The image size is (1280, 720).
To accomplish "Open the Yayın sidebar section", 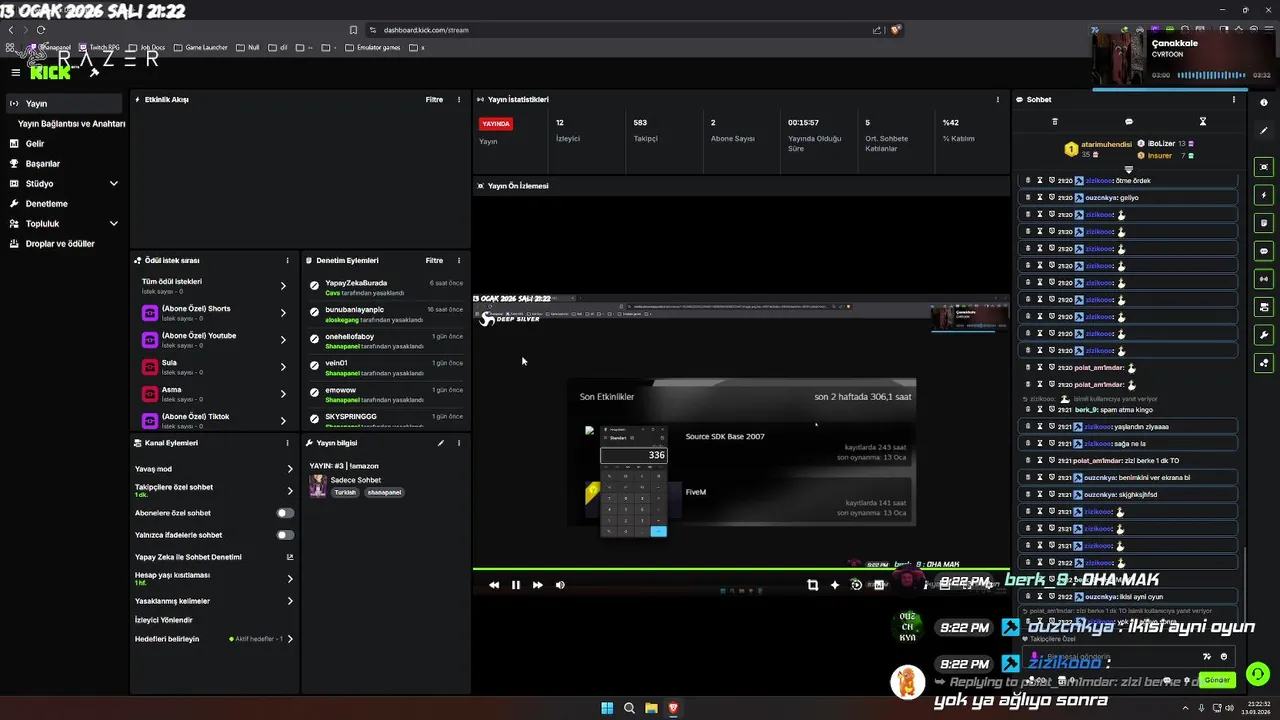I will point(65,104).
